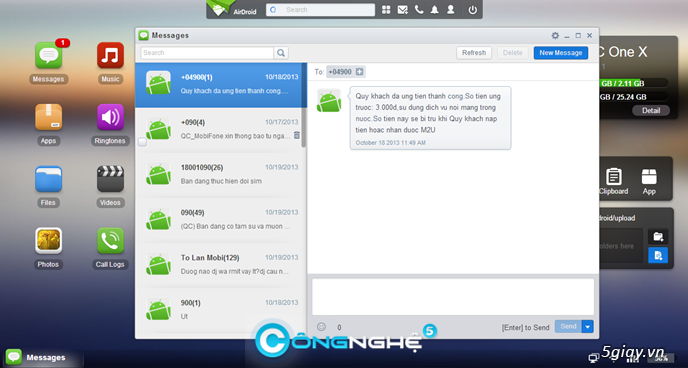
Task: Open the To Lan Mobi(129) conversation
Action: point(219,265)
